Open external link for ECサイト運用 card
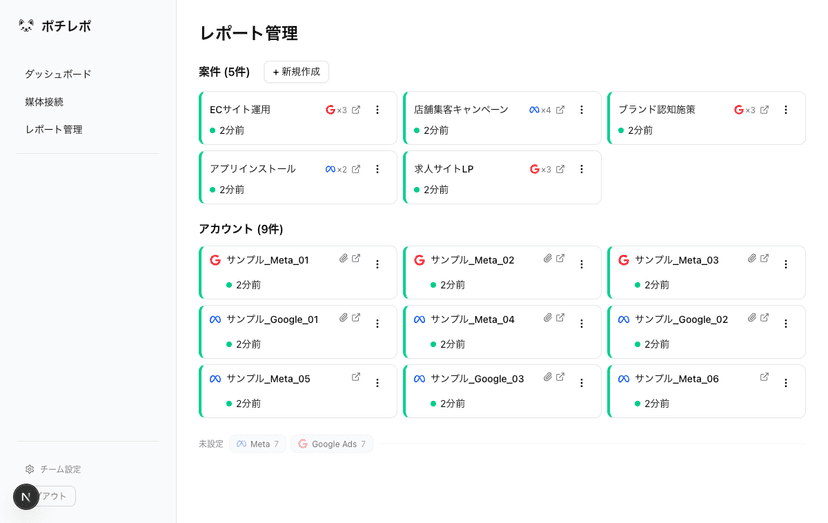The width and height of the screenshot is (828, 523). (x=356, y=110)
